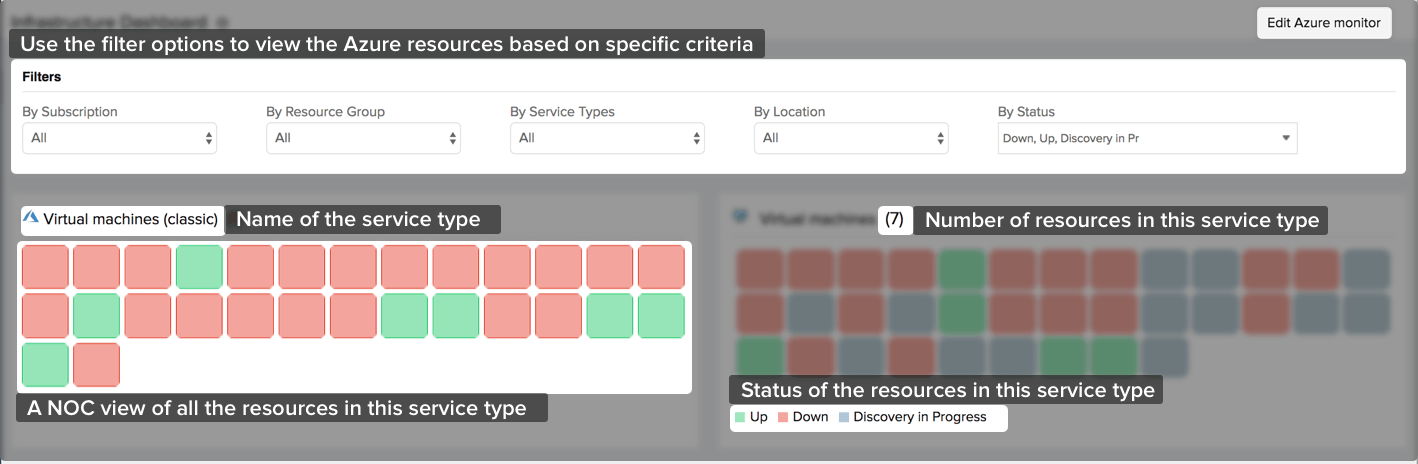Click the Discovery in Progress legend swatch
Image resolution: width=1418 pixels, height=464 pixels.
843,417
